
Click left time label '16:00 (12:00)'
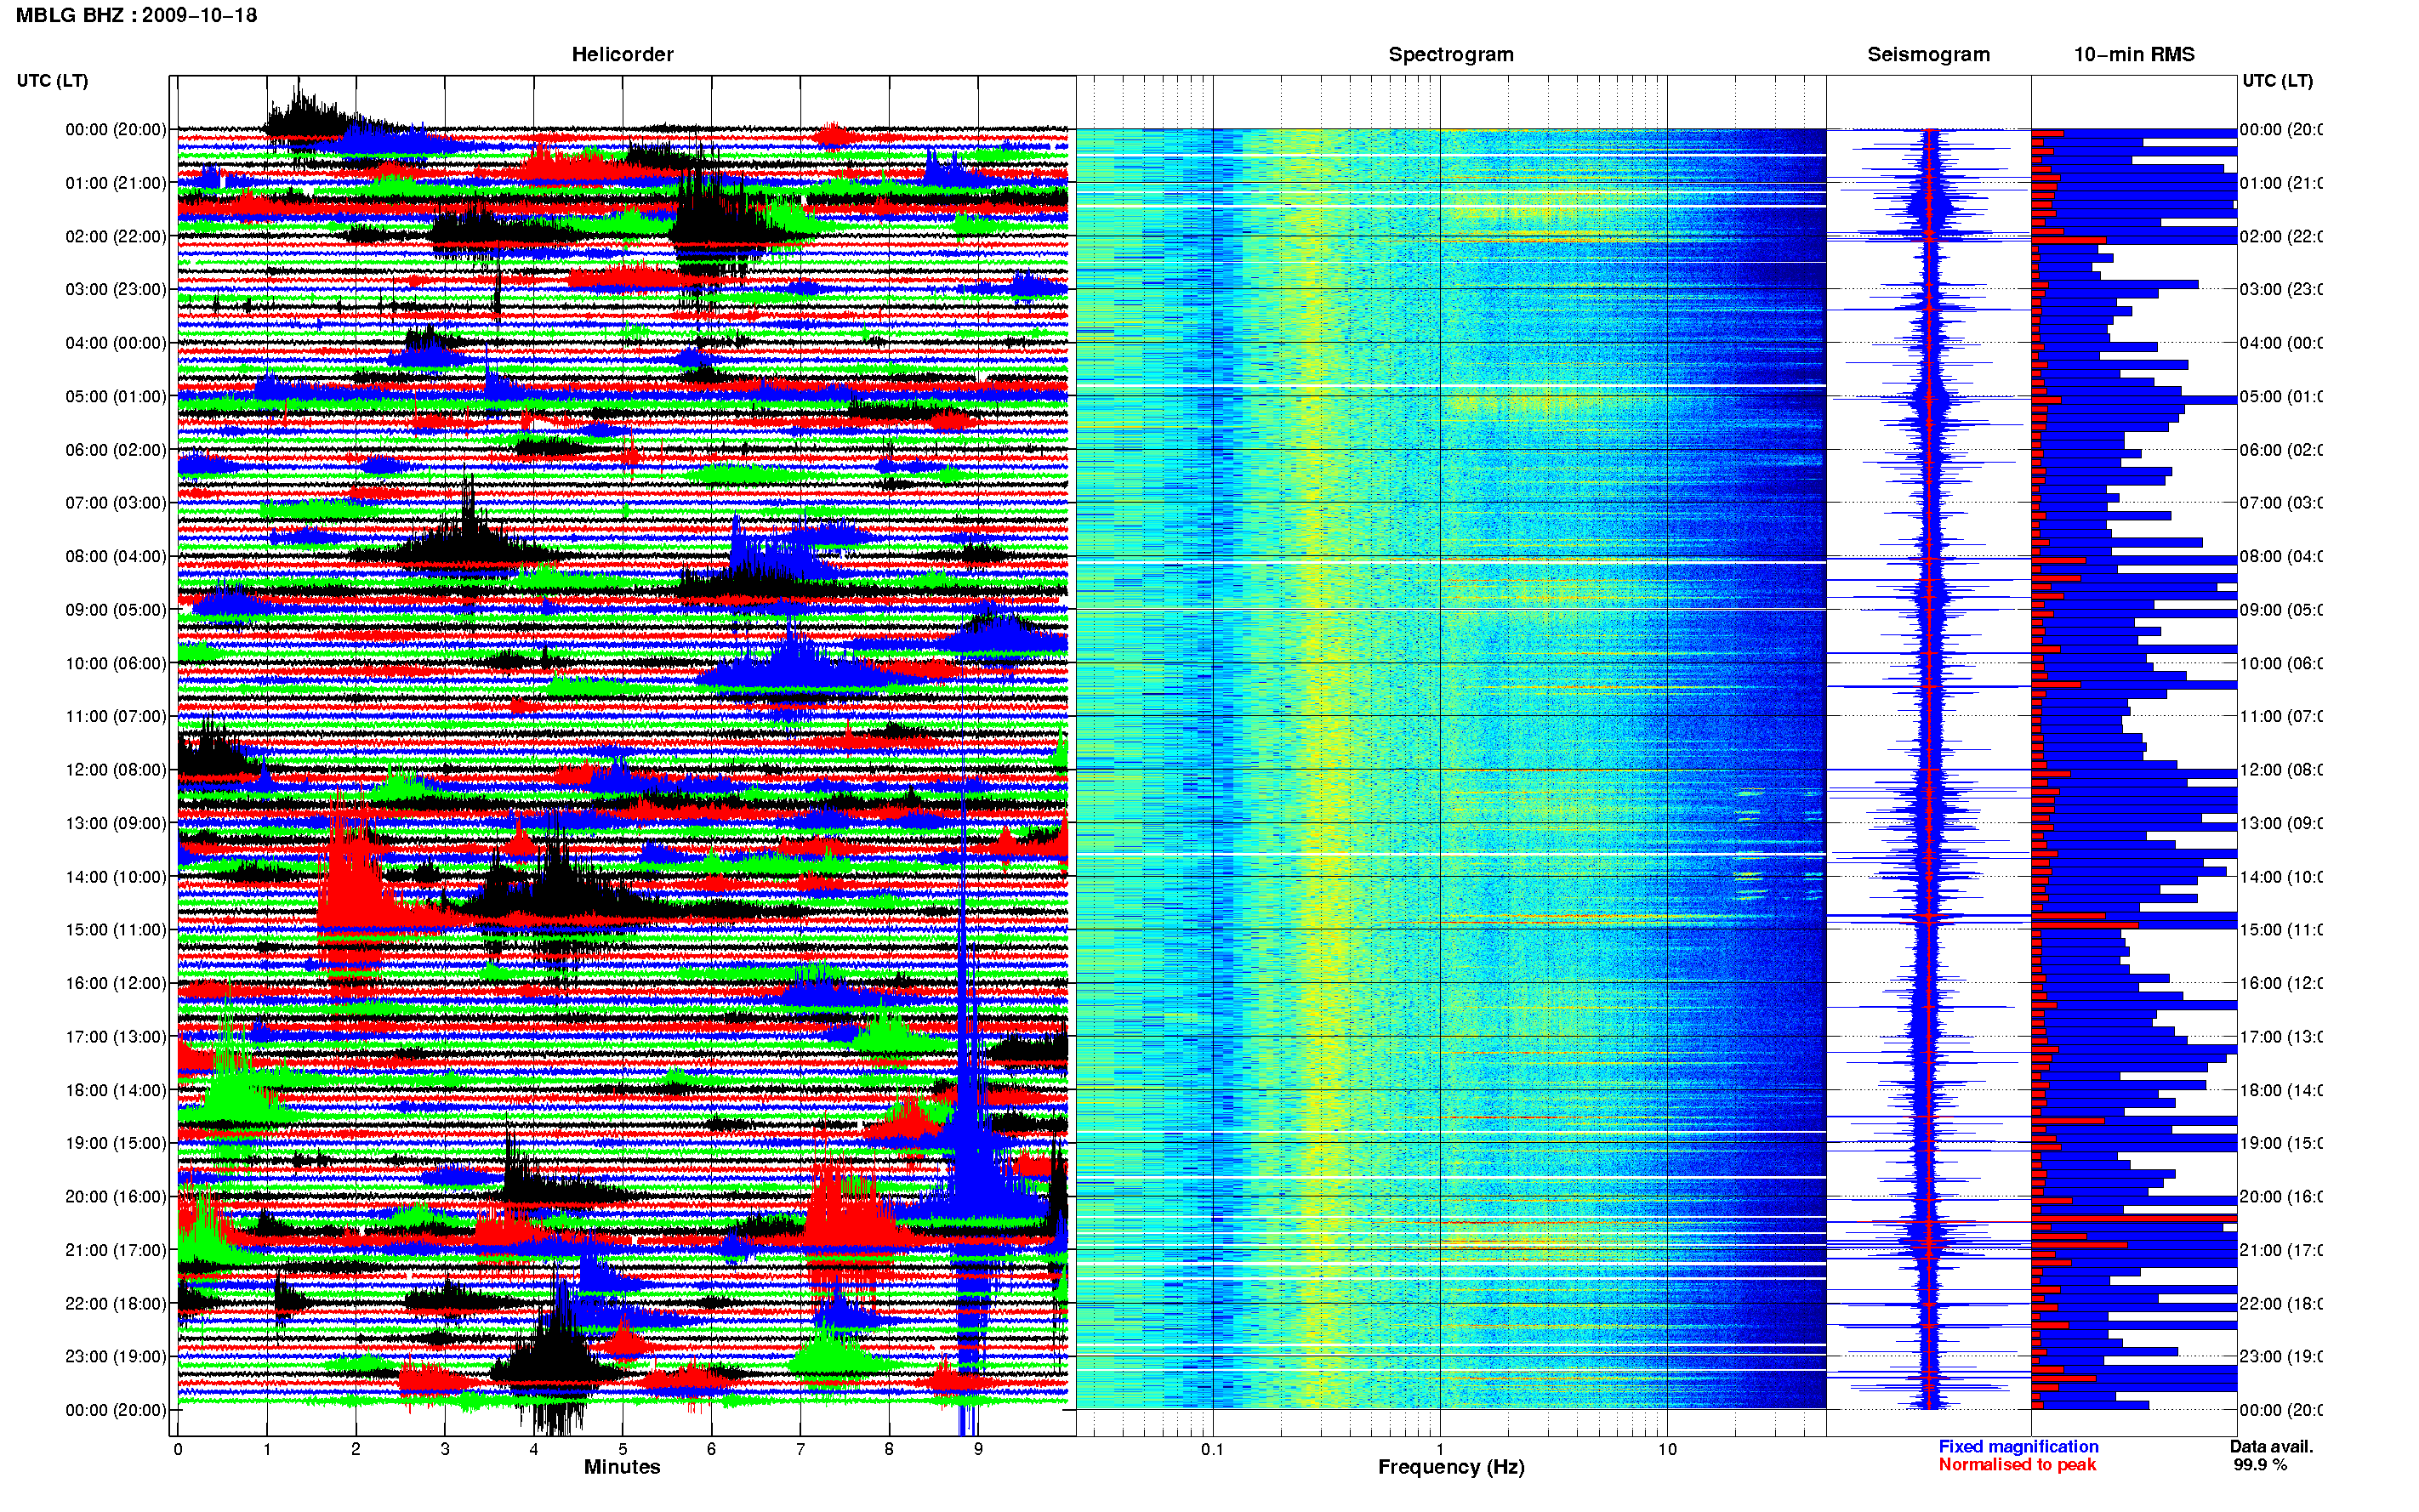pyautogui.click(x=116, y=983)
